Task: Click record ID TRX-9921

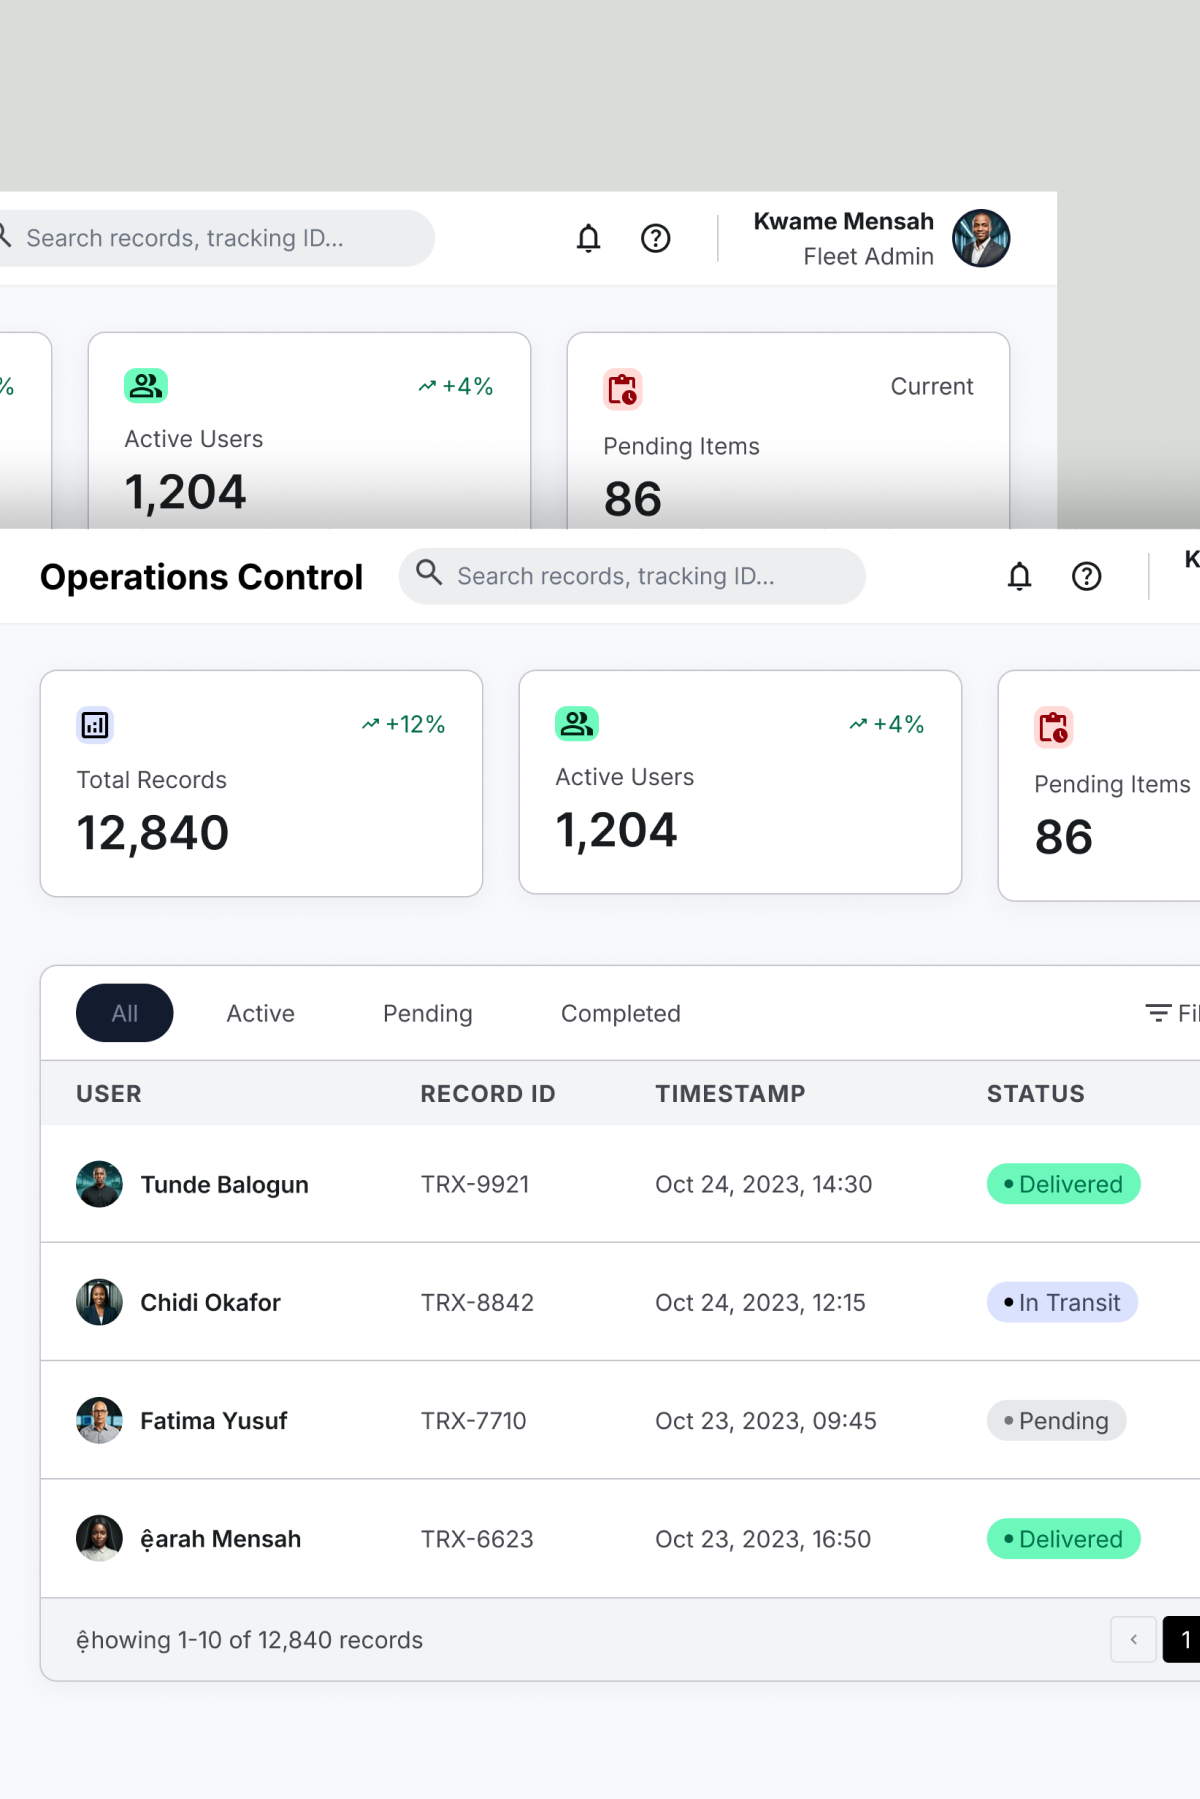Action: point(475,1184)
